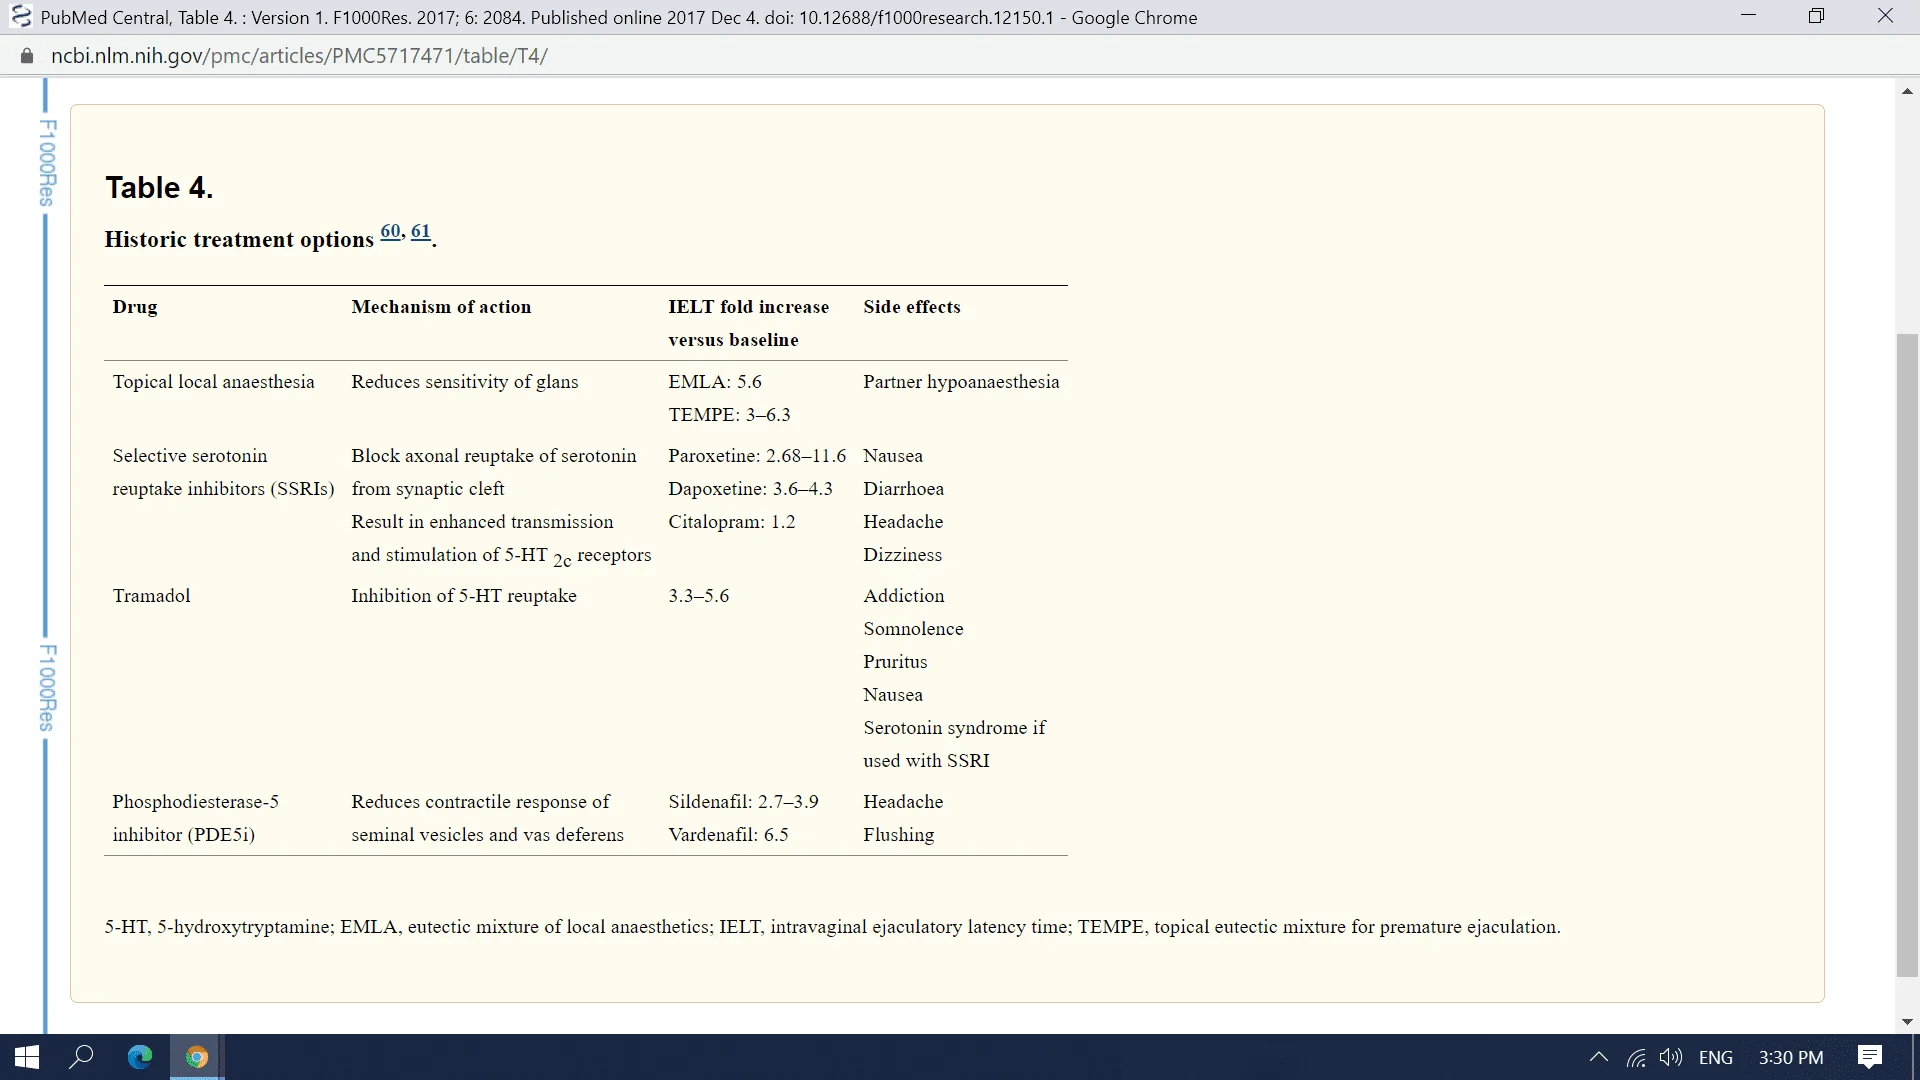Viewport: 1920px width, 1080px height.
Task: Click 'Pruritus' side effect
Action: tap(895, 662)
